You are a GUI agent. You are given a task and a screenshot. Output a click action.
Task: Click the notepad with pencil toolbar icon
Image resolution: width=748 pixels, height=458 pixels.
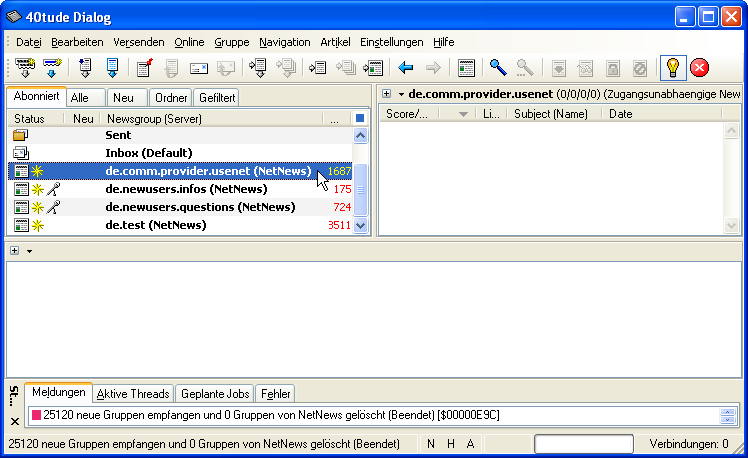[x=144, y=68]
